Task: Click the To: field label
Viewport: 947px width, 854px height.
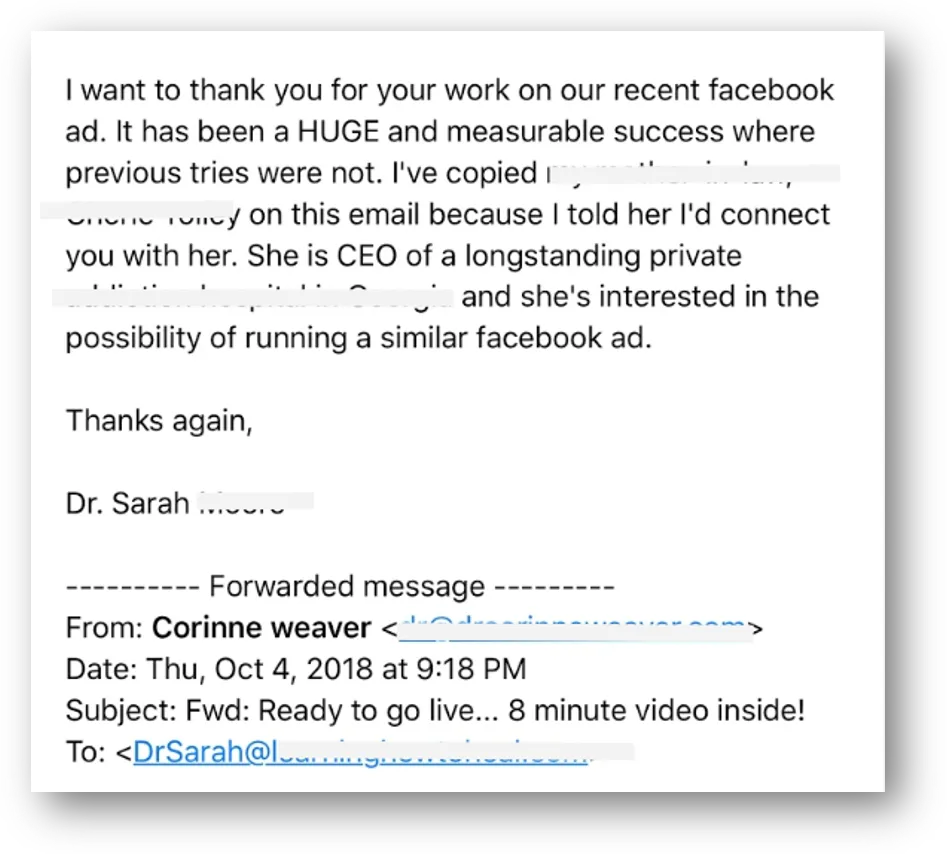Action: [88, 752]
